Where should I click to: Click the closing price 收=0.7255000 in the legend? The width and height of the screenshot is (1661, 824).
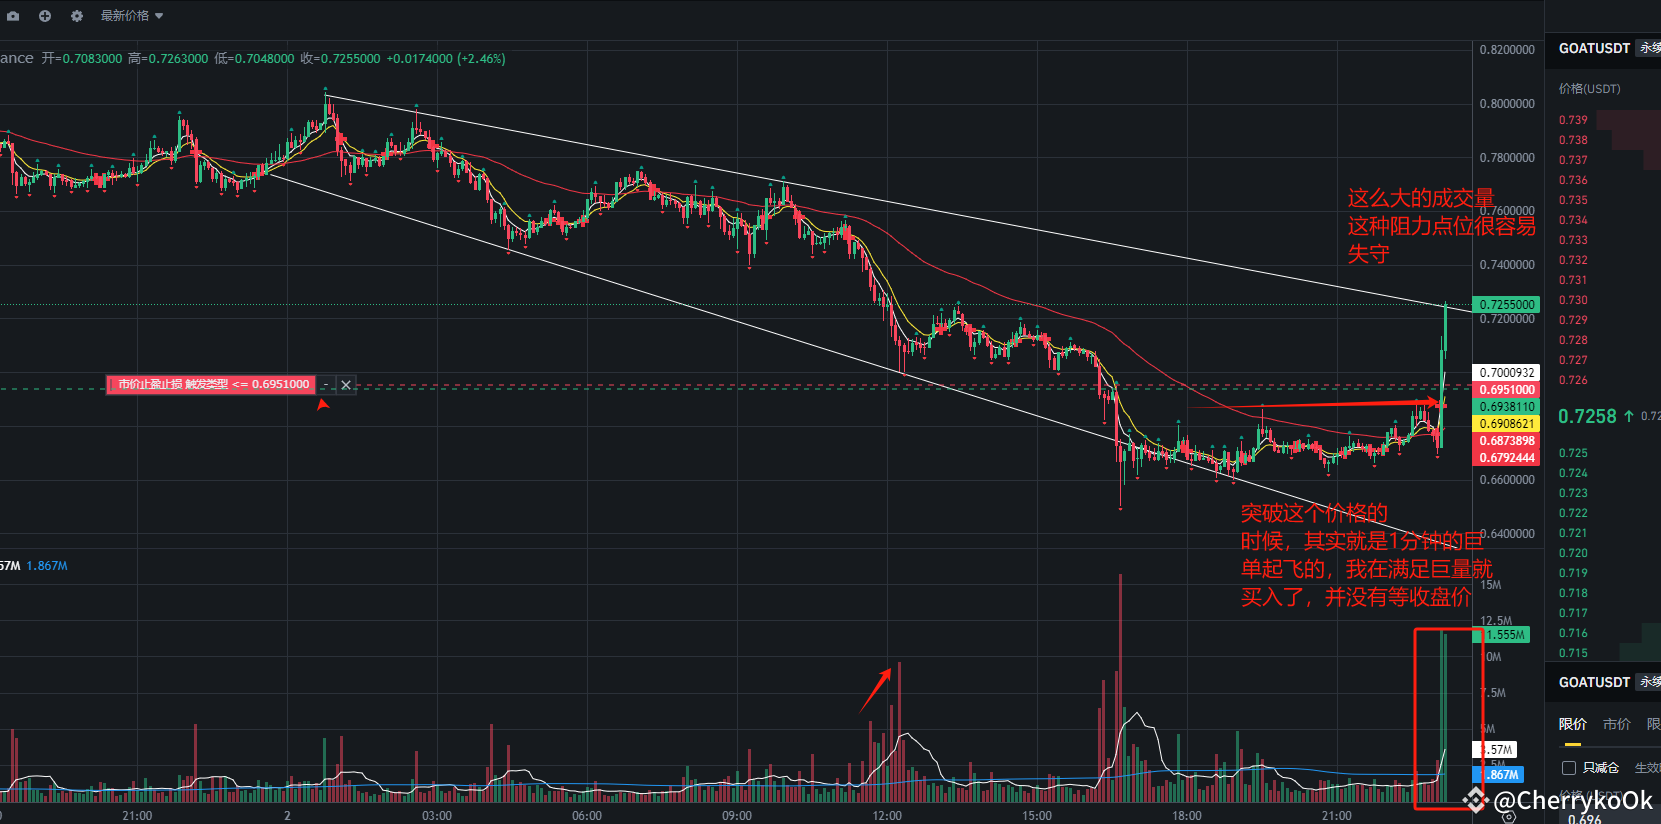point(340,59)
